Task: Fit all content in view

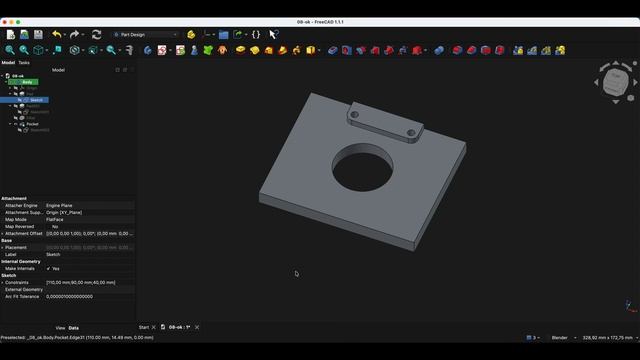Action: click(x=10, y=50)
